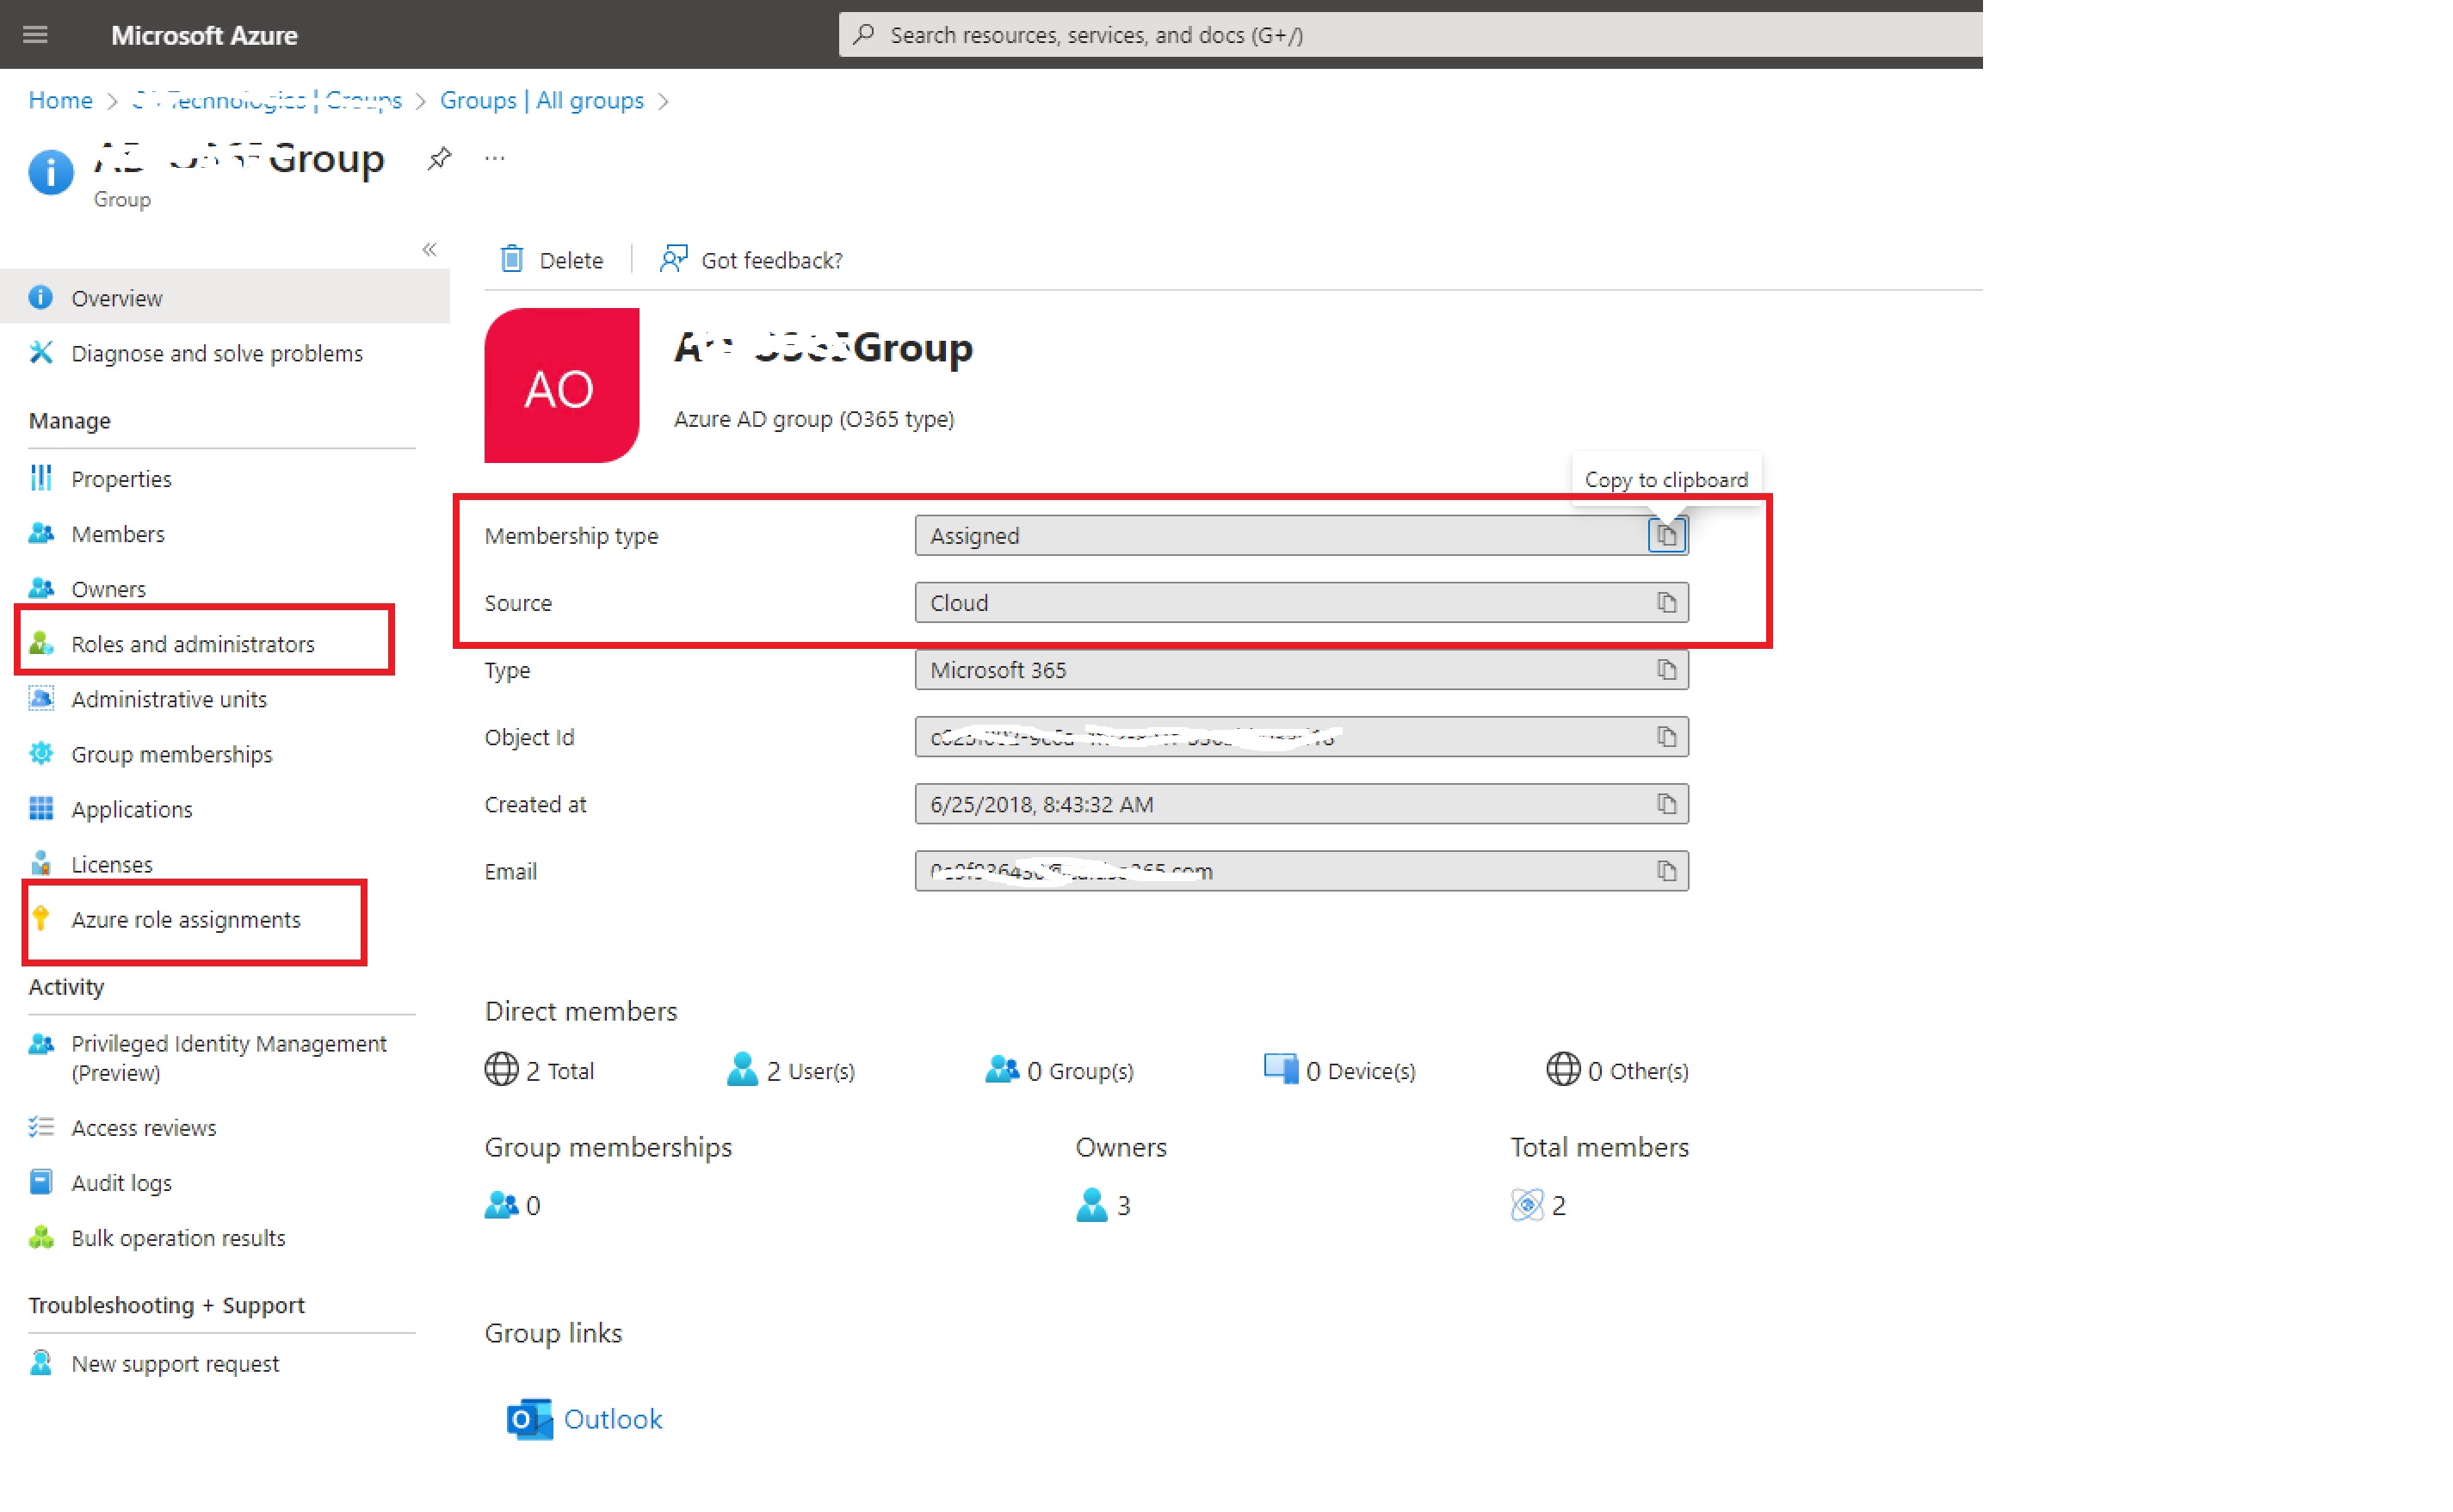Go to Groups | All groups breadcrumb
The image size is (2453, 1512).
[x=542, y=100]
